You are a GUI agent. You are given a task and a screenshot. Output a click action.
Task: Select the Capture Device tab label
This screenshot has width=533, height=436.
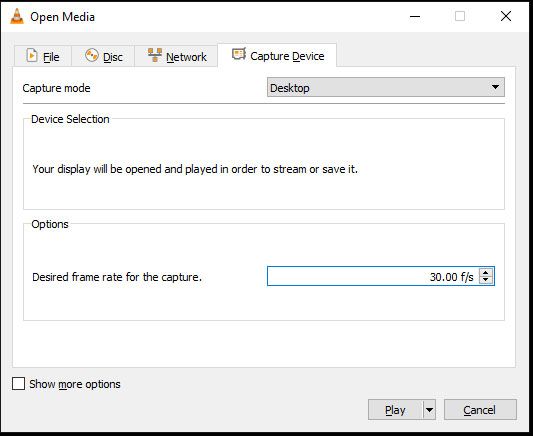287,56
